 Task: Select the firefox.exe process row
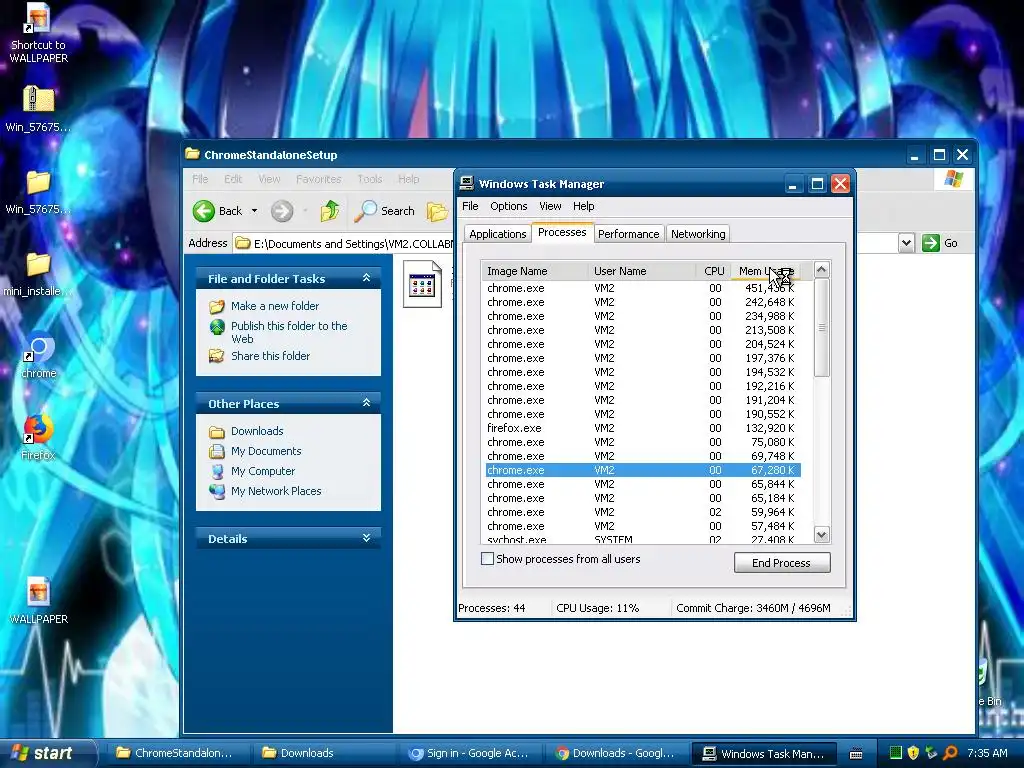click(x=643, y=428)
